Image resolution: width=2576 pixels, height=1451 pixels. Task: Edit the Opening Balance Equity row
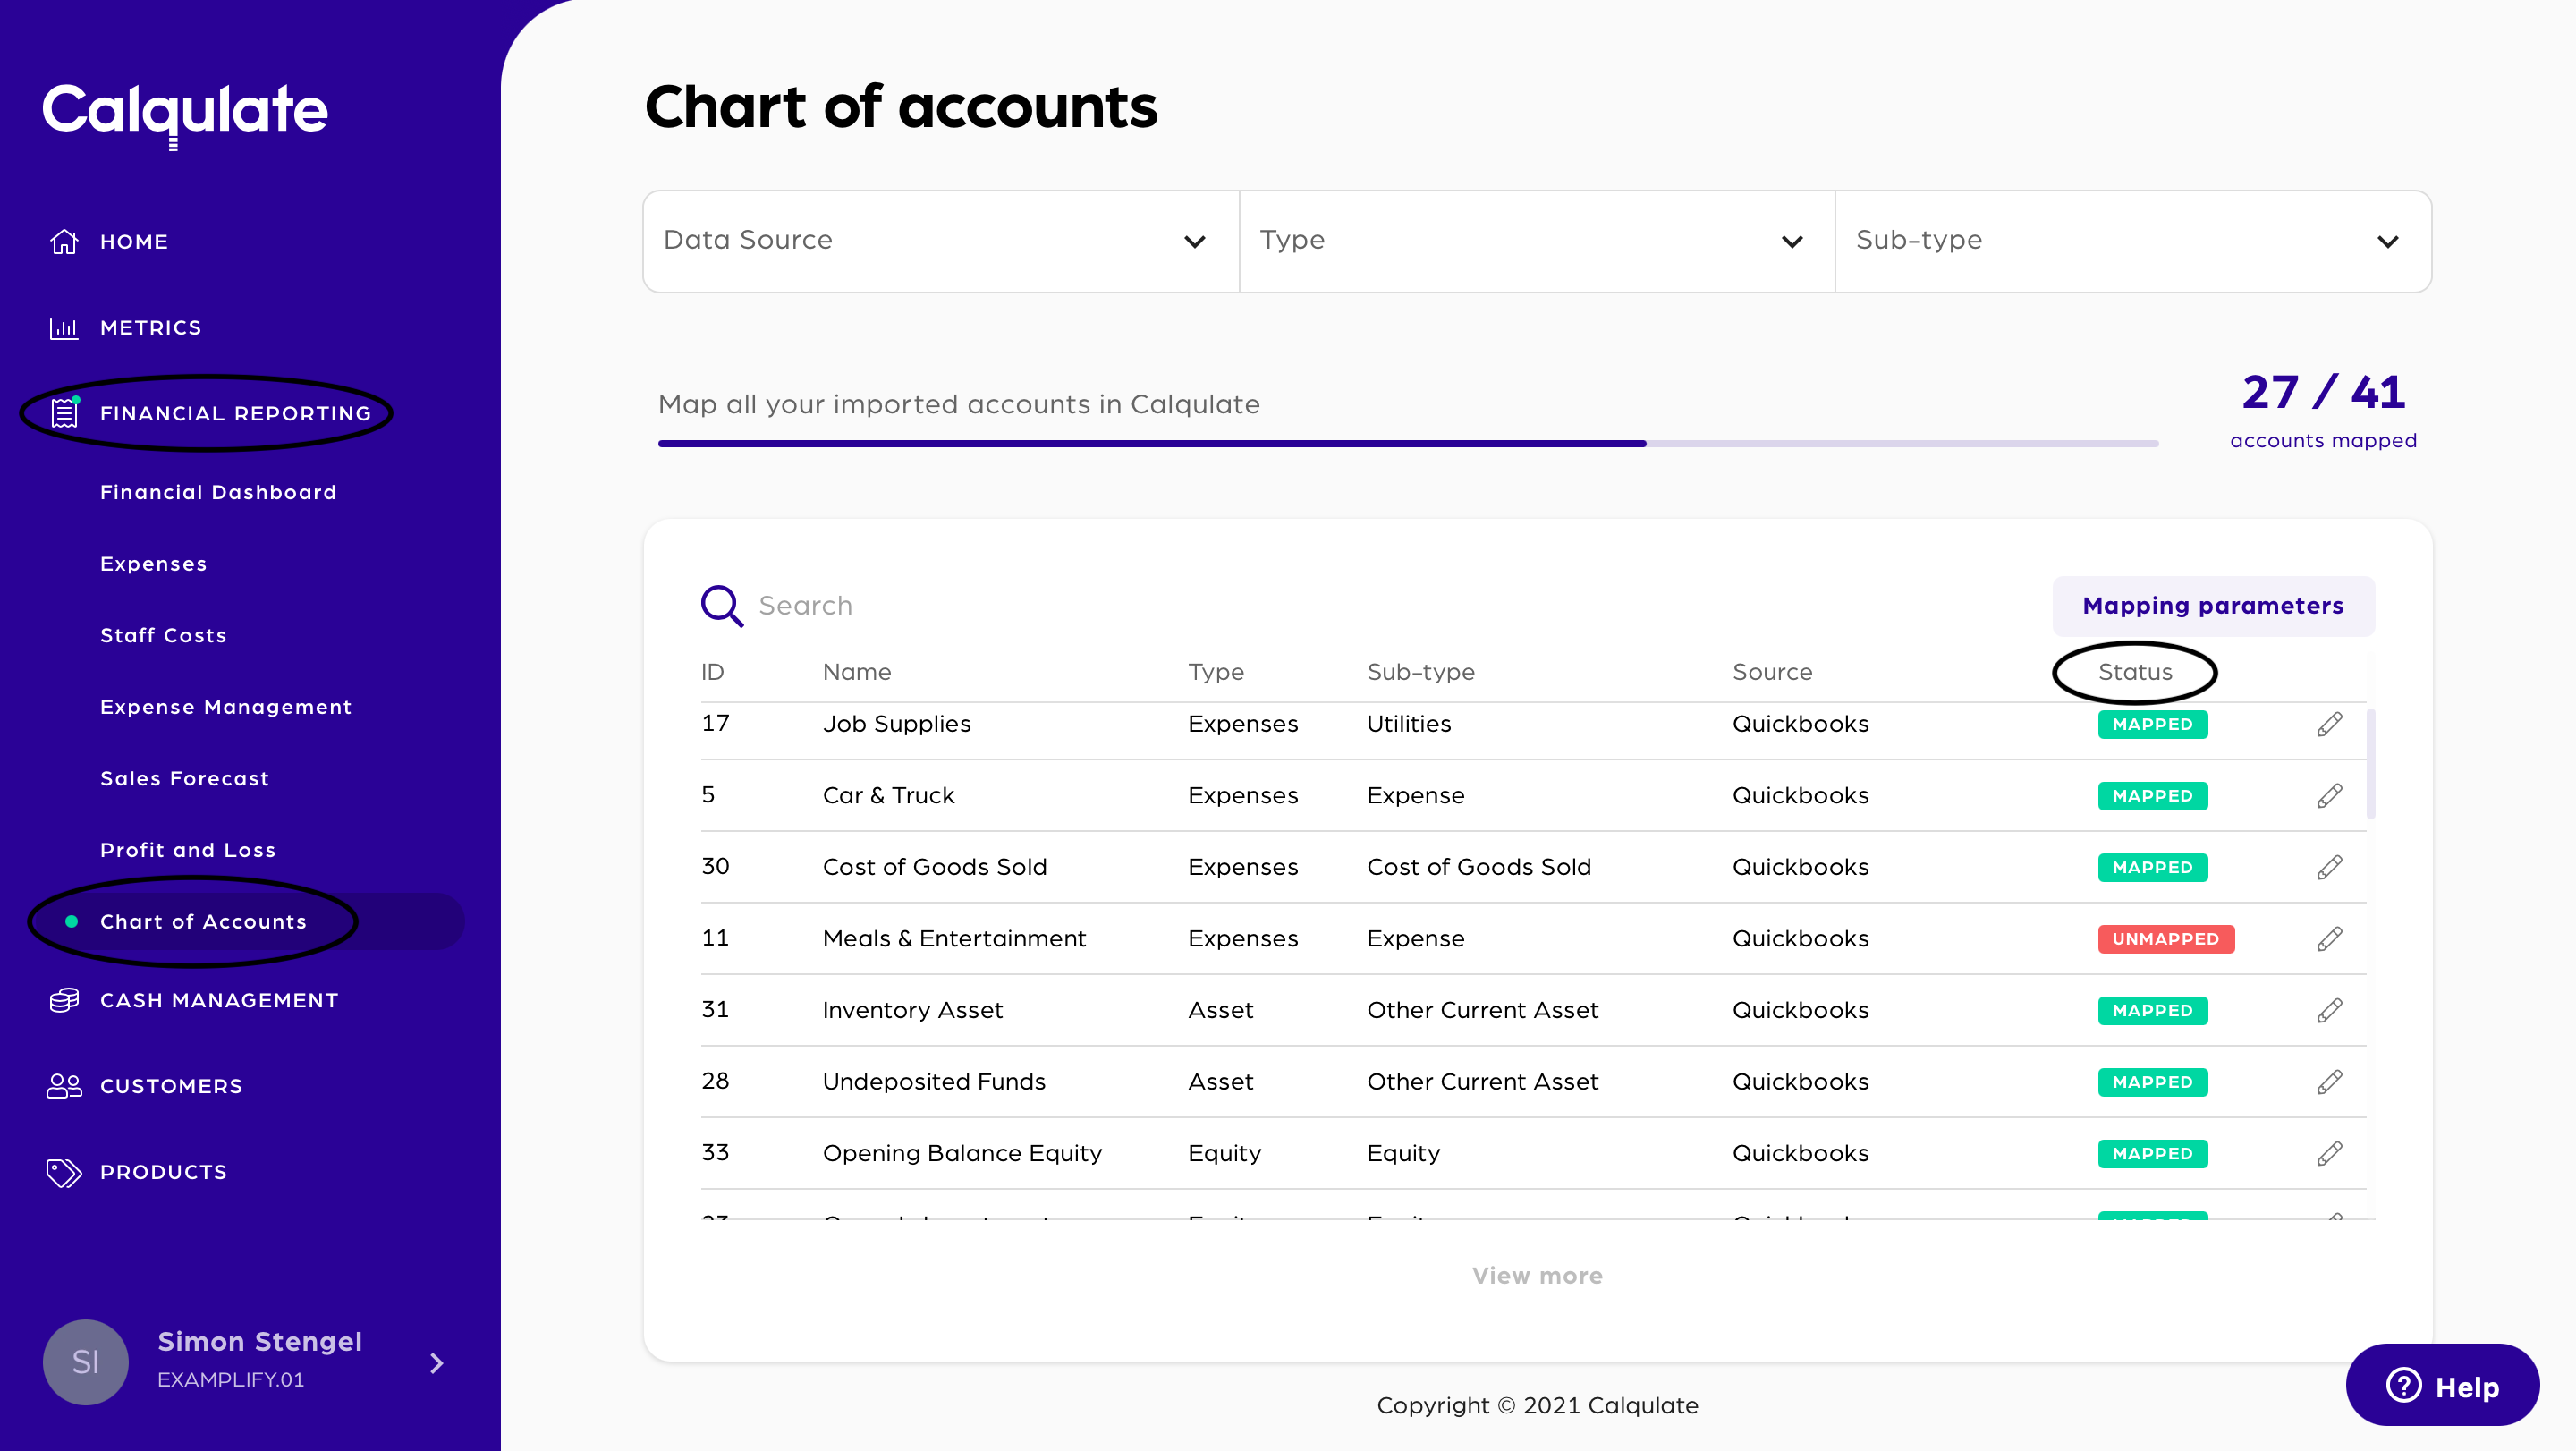(2329, 1153)
